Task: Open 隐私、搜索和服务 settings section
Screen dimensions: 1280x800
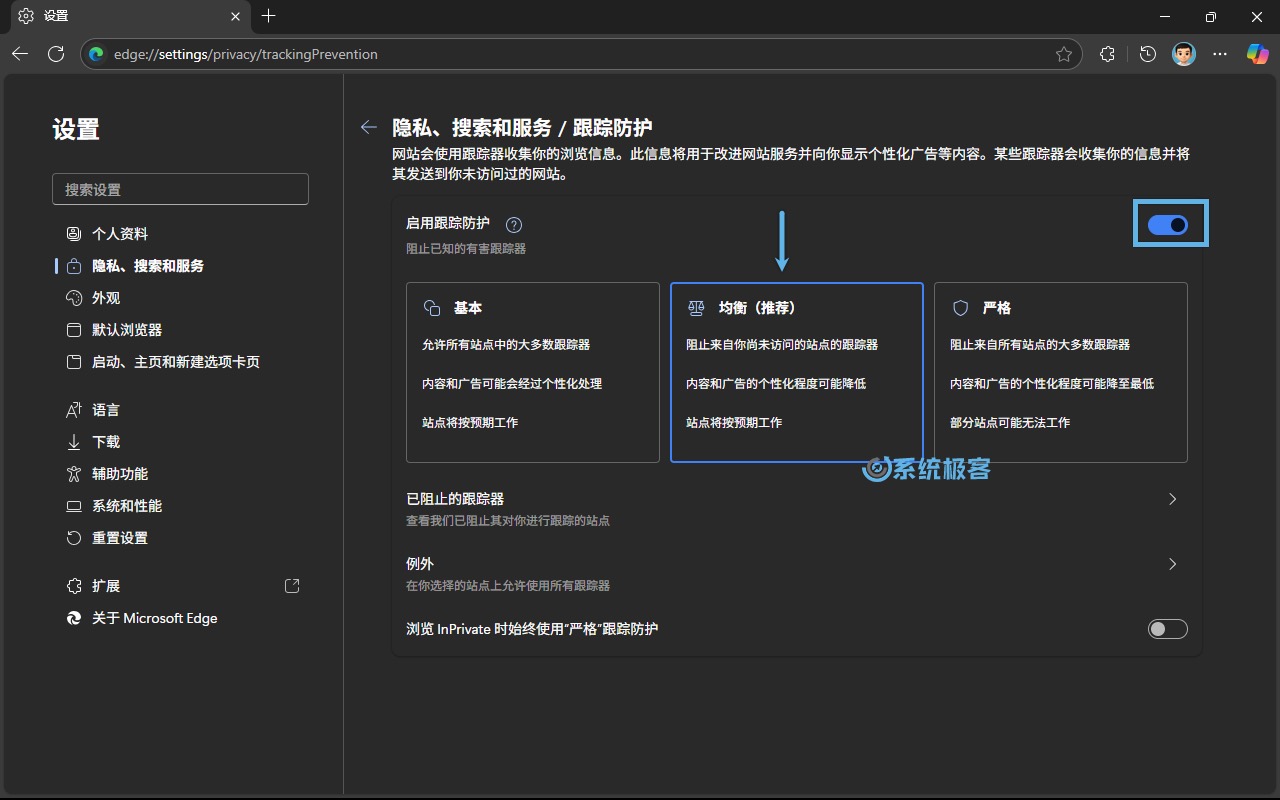Action: pyautogui.click(x=180, y=266)
